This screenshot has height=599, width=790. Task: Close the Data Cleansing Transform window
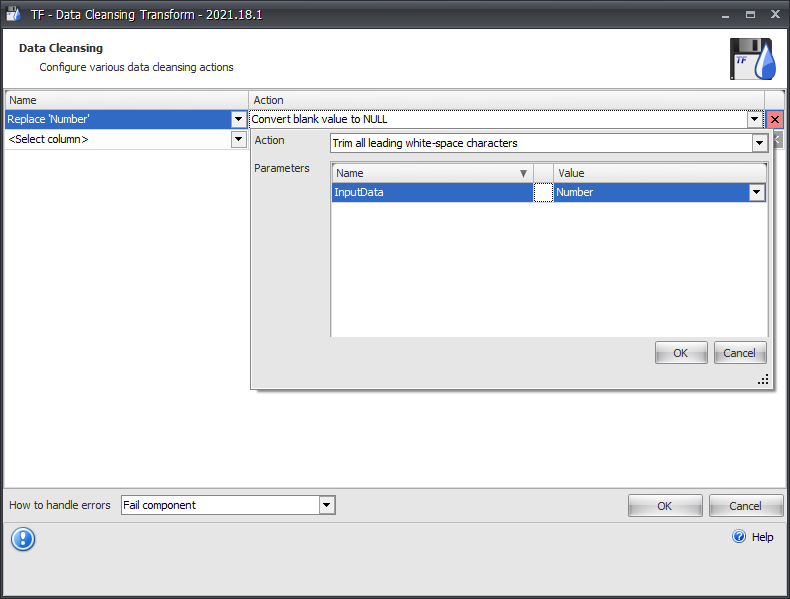(775, 15)
